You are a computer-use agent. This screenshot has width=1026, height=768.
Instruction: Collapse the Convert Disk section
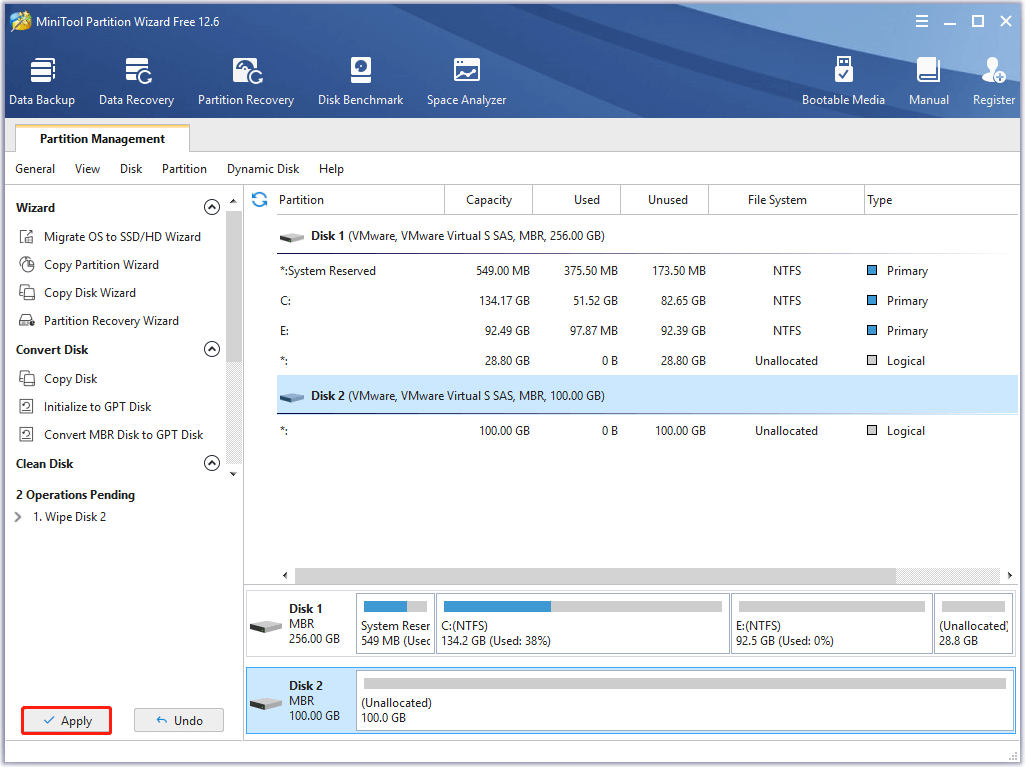click(211, 349)
